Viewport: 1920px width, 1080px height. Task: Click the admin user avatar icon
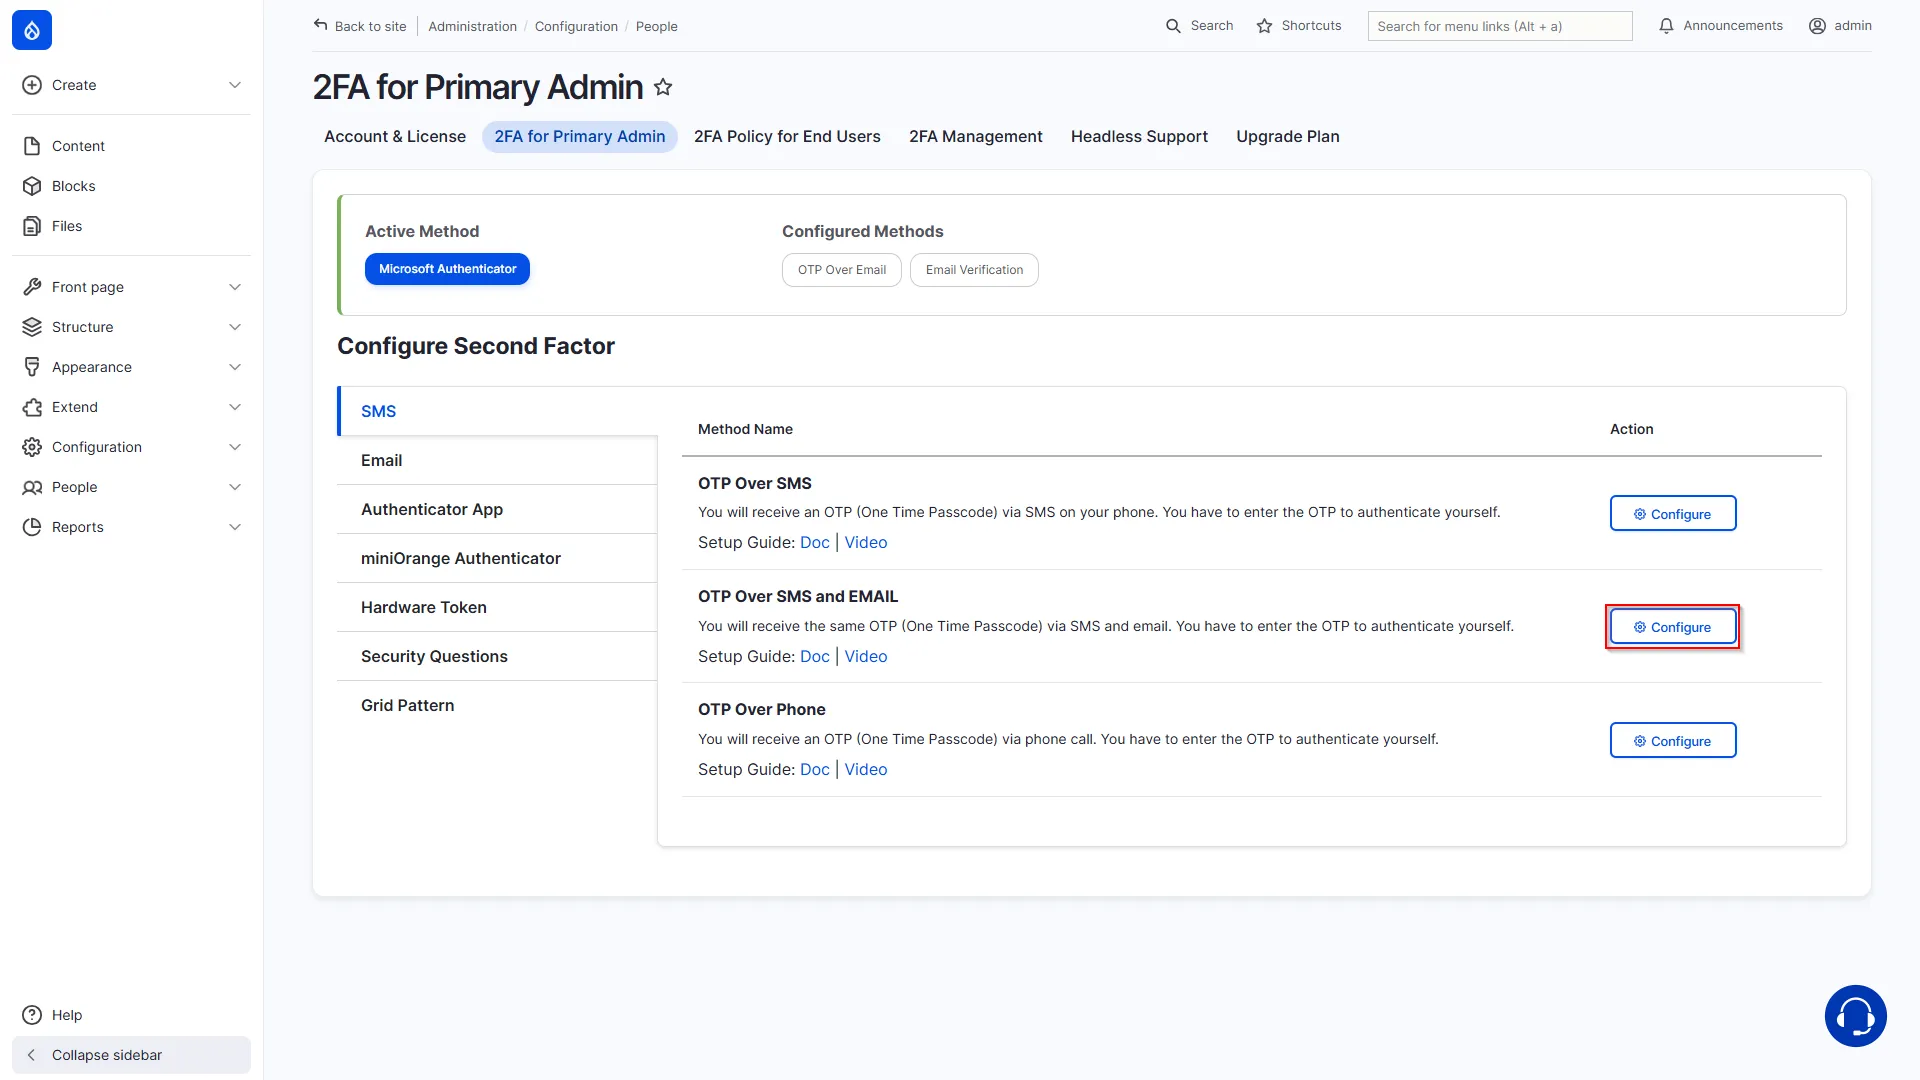point(1817,26)
